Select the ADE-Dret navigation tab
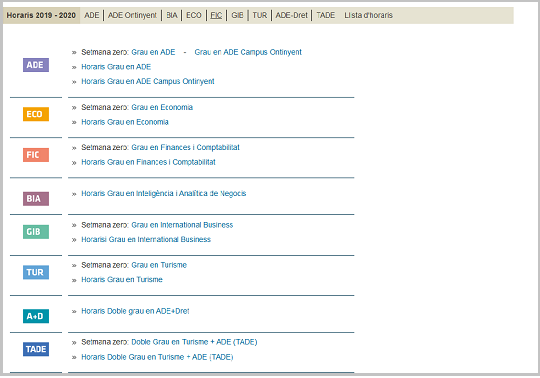This screenshot has width=540, height=378. click(291, 15)
